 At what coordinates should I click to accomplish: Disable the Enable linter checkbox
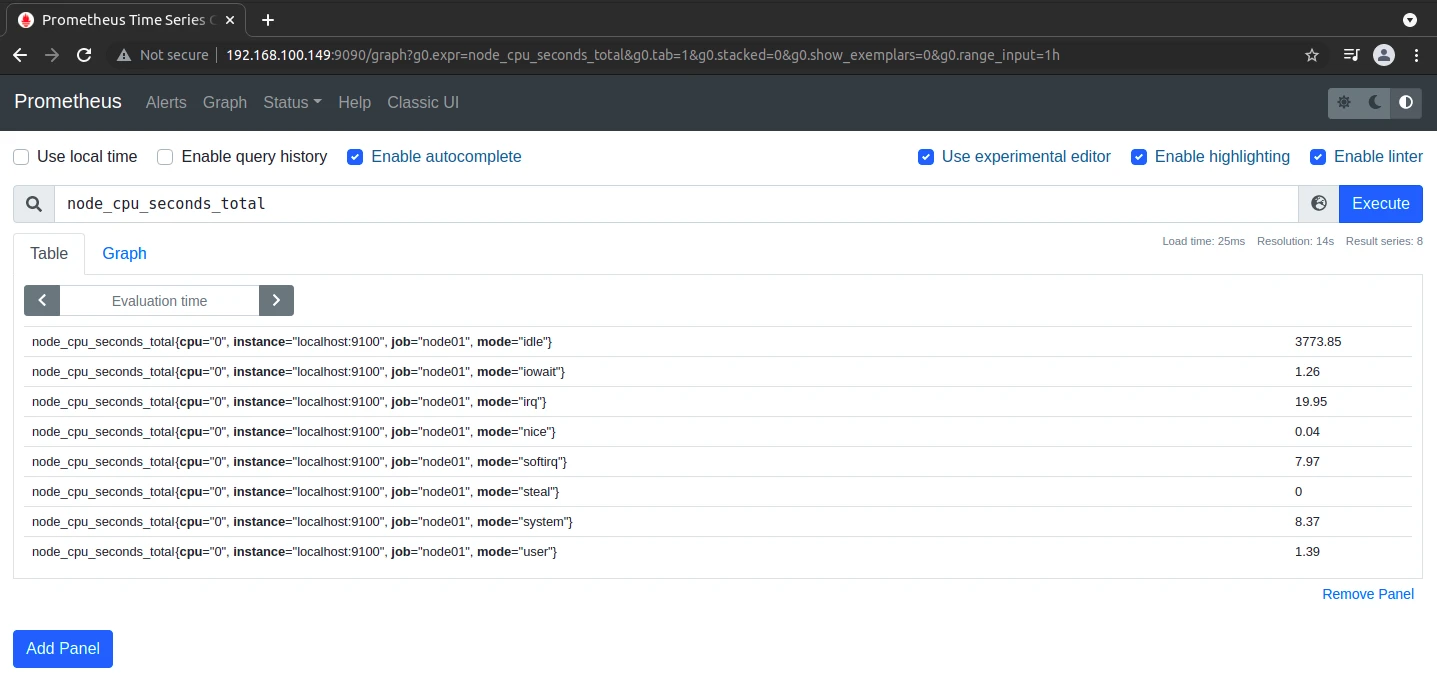coord(1318,156)
